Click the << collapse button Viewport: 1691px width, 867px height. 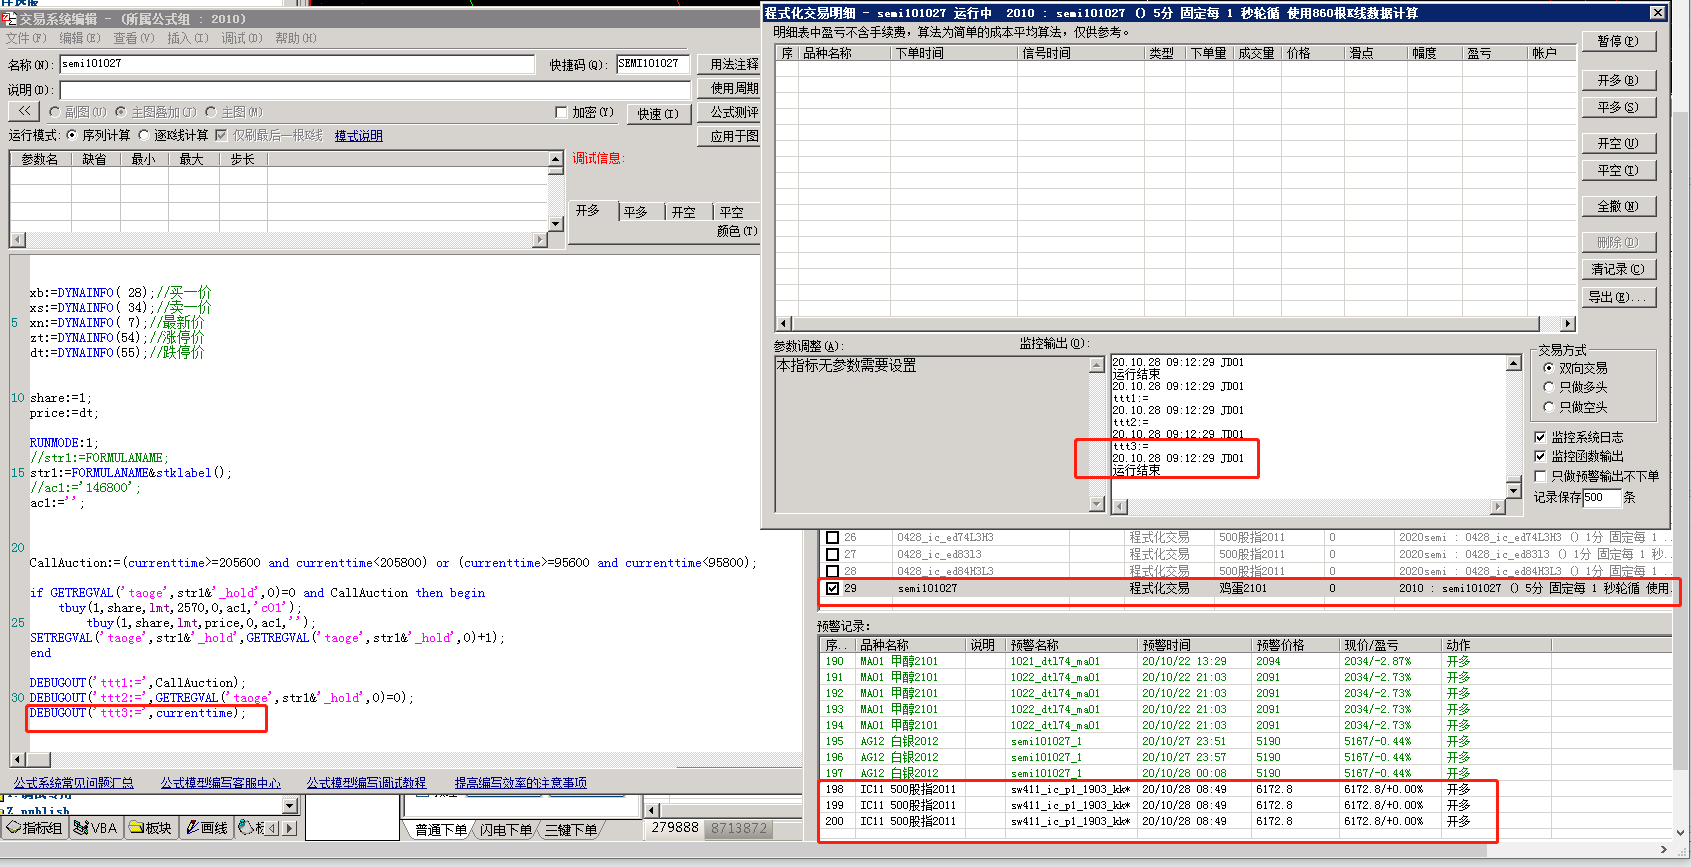24,112
